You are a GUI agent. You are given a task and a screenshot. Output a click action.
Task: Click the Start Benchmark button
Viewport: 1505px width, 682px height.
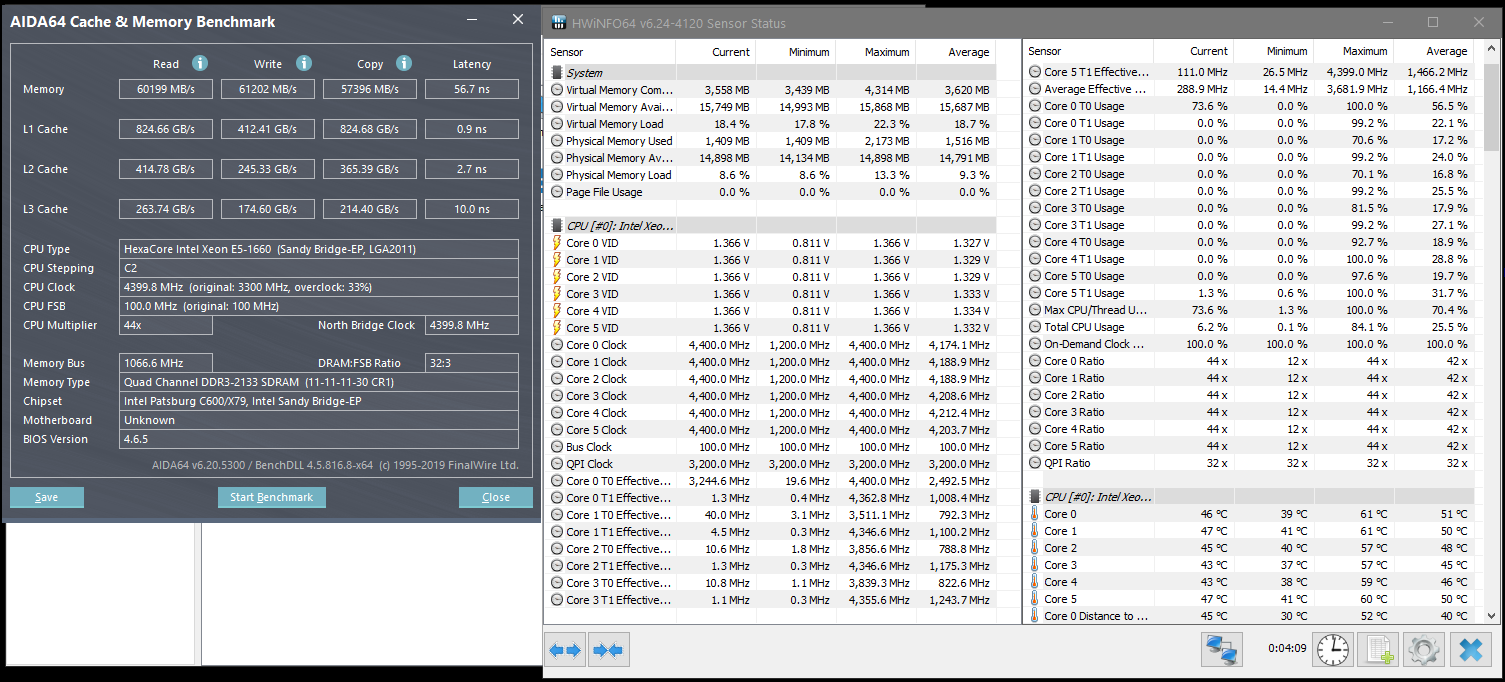(x=272, y=497)
